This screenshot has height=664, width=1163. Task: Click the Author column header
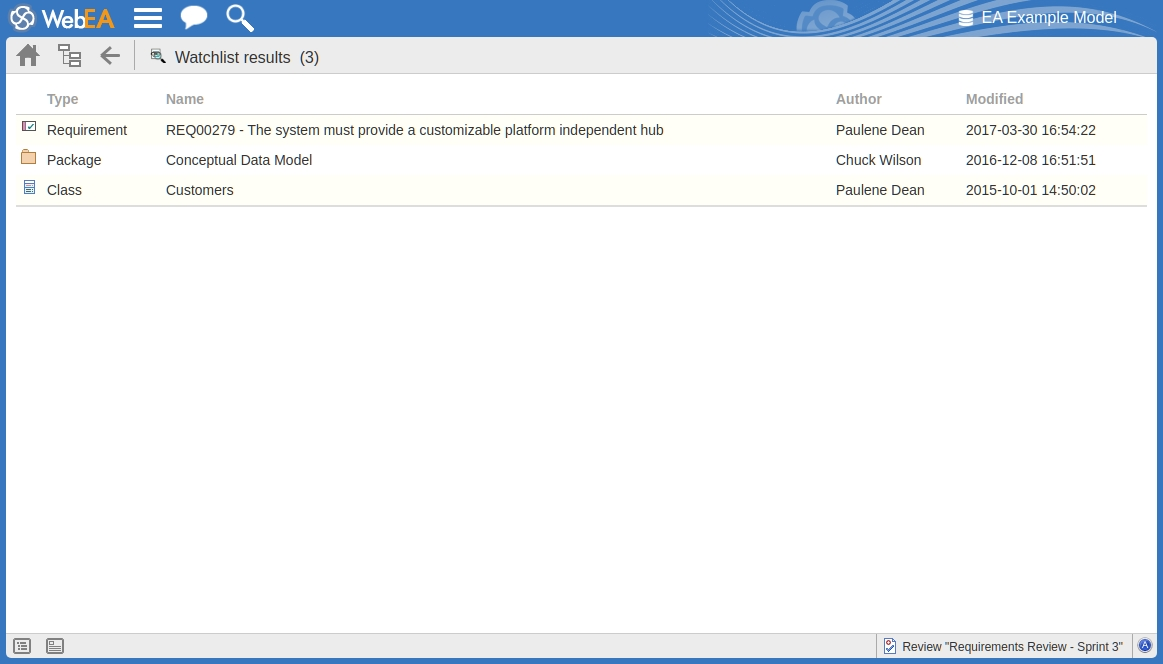(x=859, y=99)
